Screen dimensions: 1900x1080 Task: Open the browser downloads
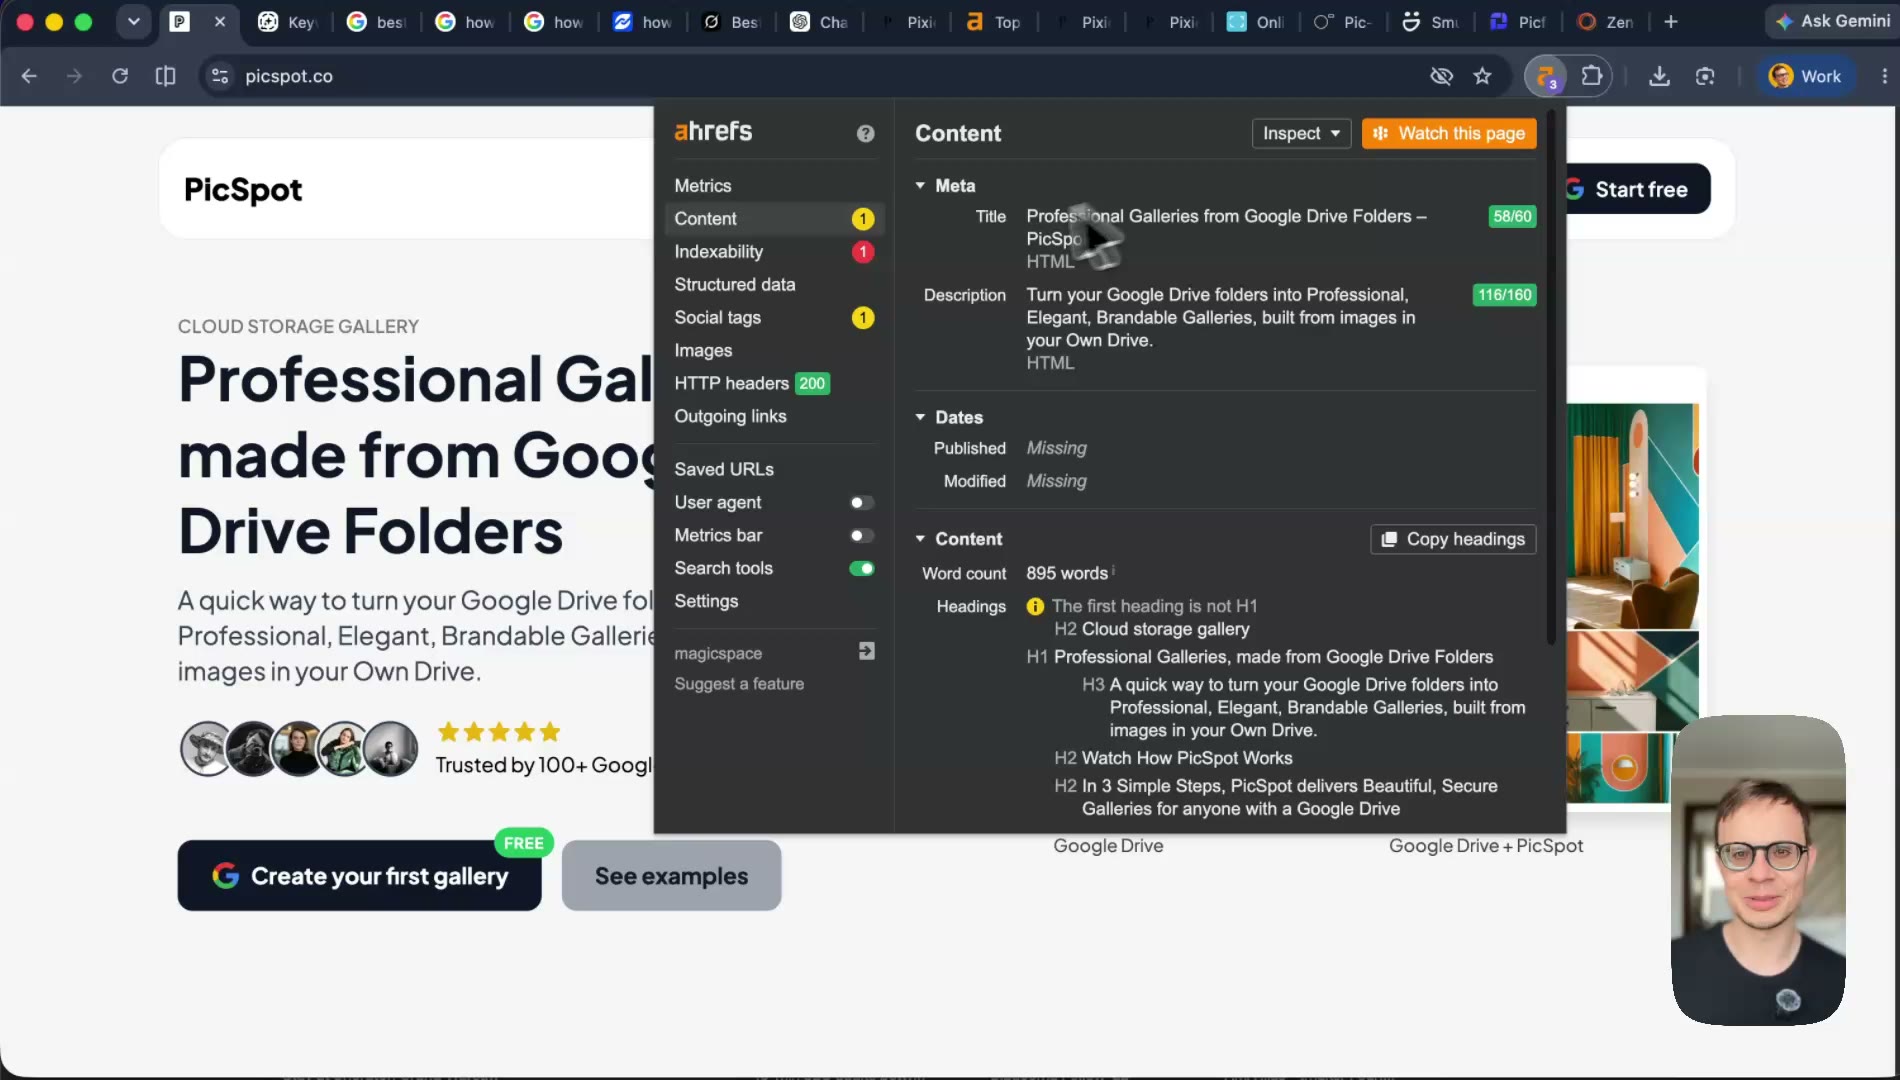tap(1659, 76)
